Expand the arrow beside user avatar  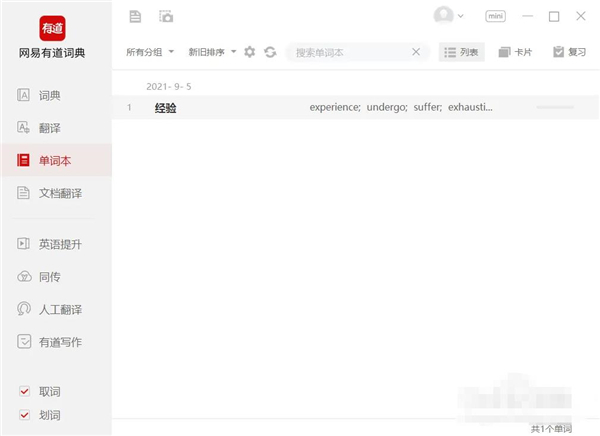click(x=461, y=16)
